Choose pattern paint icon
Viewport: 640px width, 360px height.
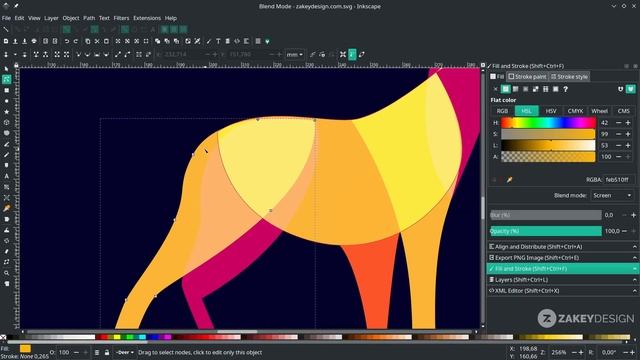coord(546,89)
